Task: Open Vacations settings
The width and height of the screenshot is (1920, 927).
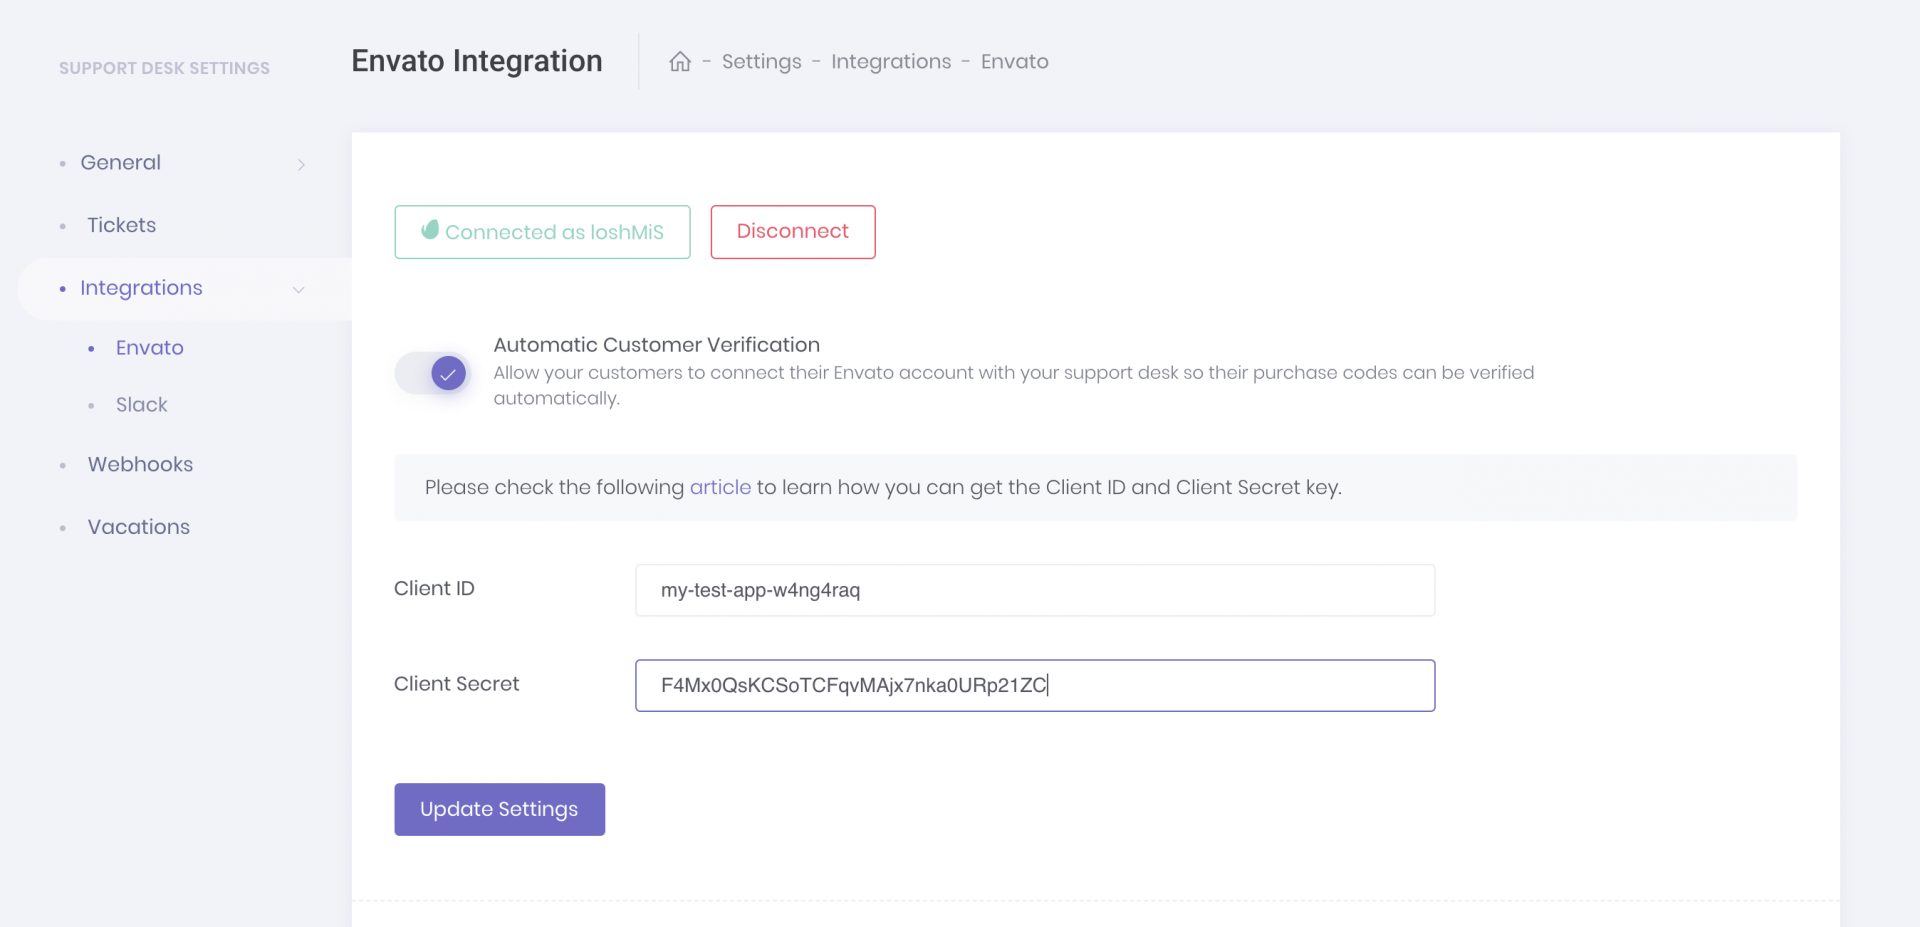Action: [139, 527]
